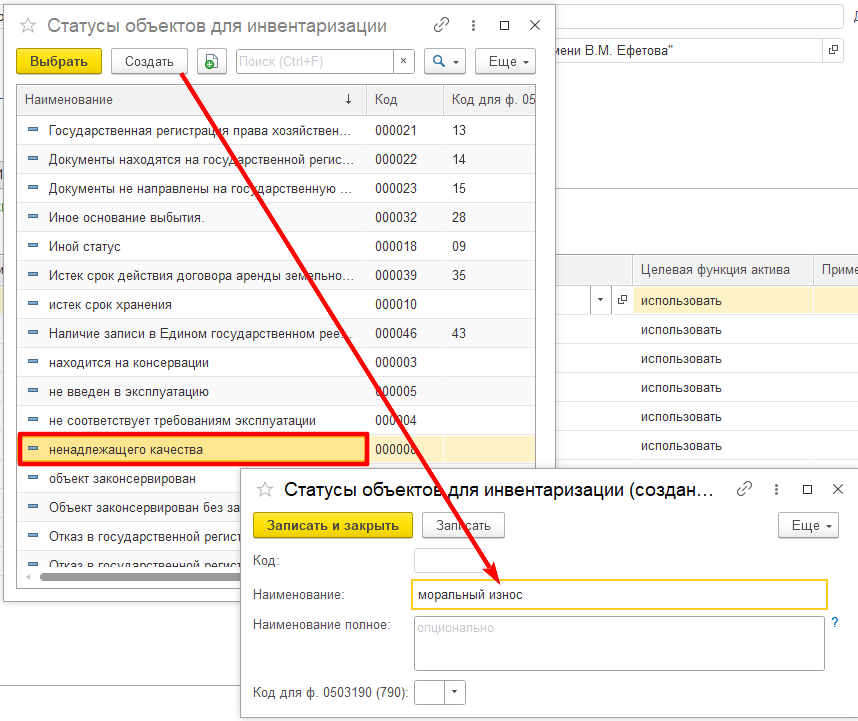Star the new status creation form
Viewport: 858px width, 721px height.
coord(266,490)
